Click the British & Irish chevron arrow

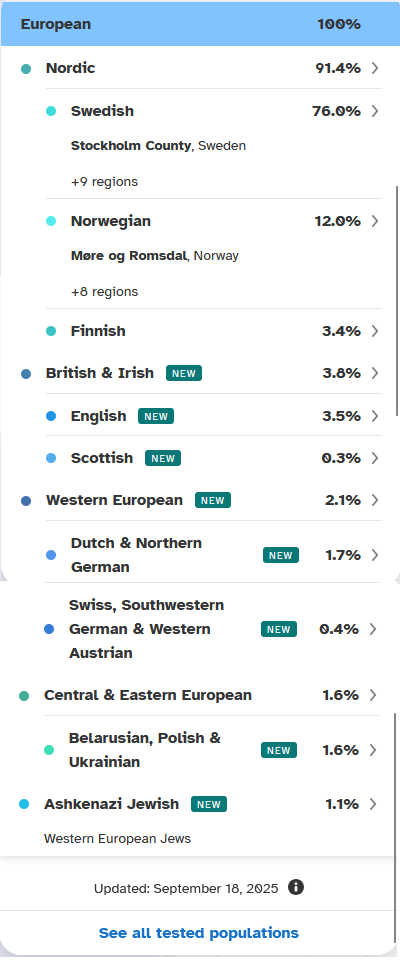(x=375, y=373)
